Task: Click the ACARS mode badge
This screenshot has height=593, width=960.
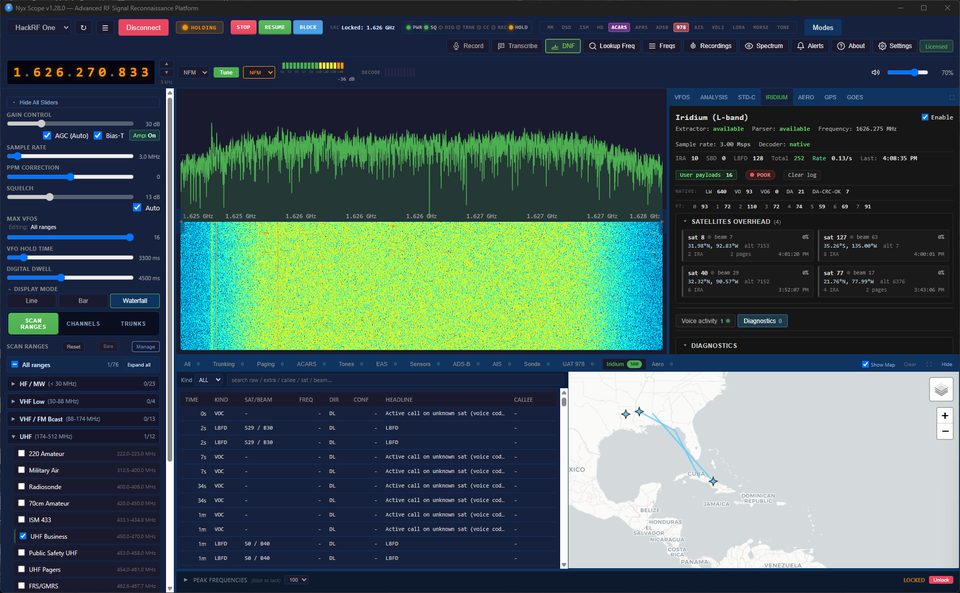Action: [619, 28]
